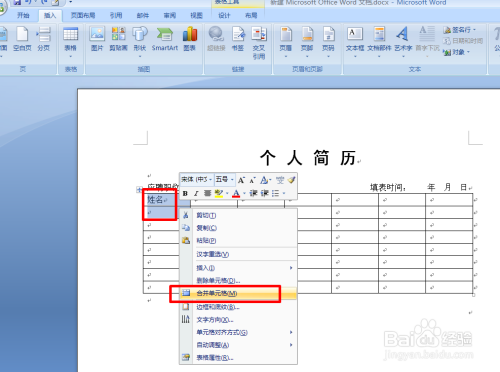Open the Table (表格) insert button
500x372 pixels.
point(71,42)
